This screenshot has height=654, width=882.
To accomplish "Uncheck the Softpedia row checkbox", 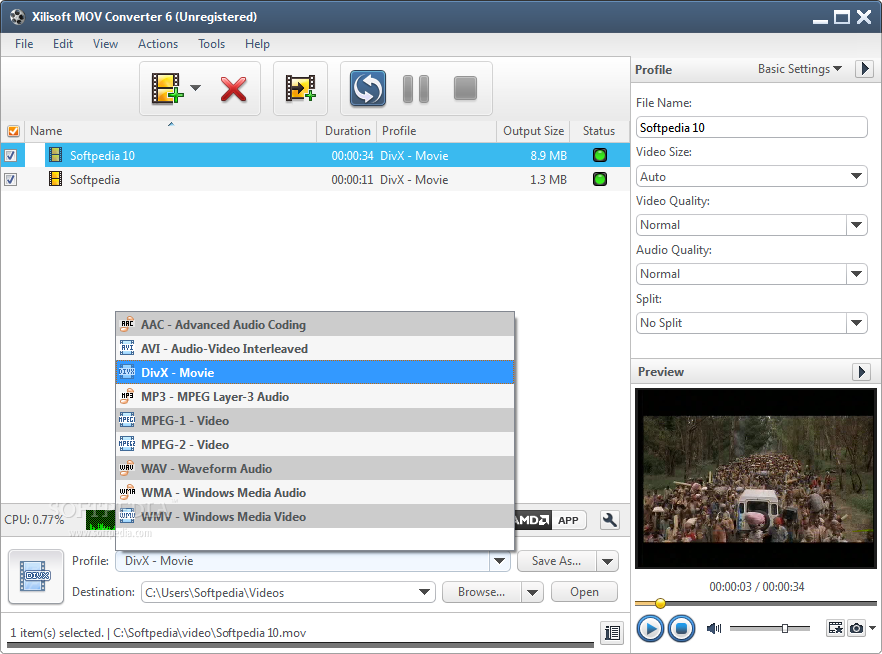I will 11,179.
